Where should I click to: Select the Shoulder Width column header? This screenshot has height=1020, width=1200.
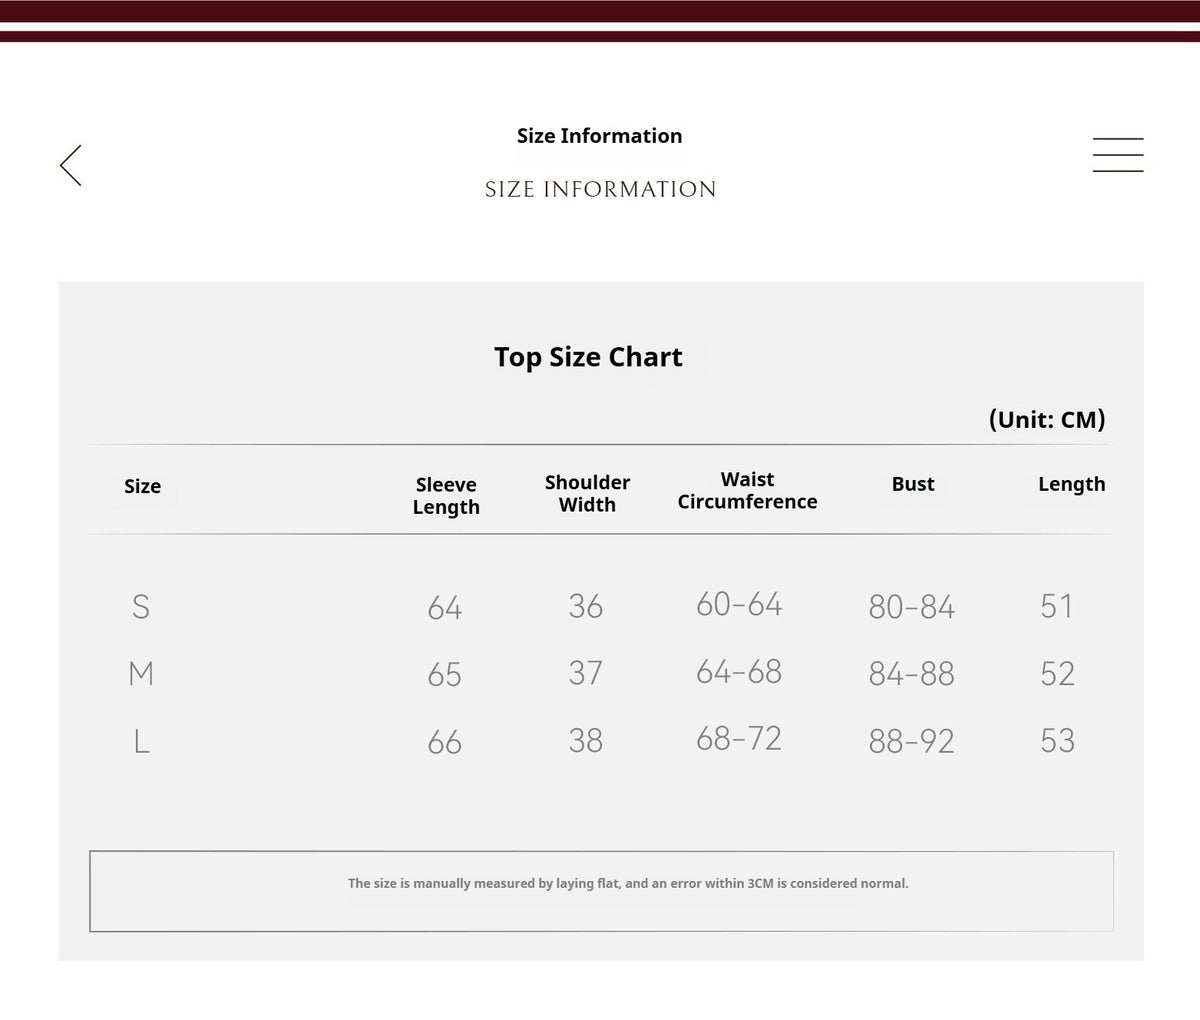[x=587, y=493]
